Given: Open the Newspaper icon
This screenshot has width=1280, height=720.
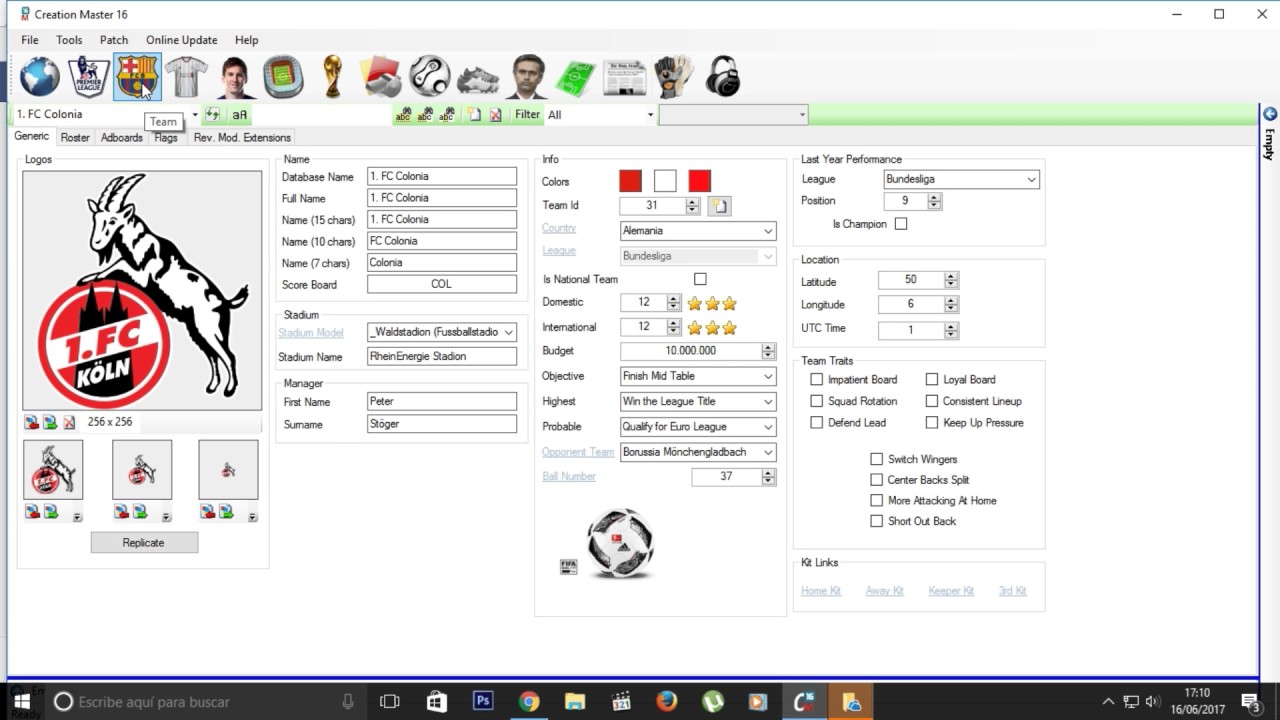Looking at the screenshot, I should 625,77.
